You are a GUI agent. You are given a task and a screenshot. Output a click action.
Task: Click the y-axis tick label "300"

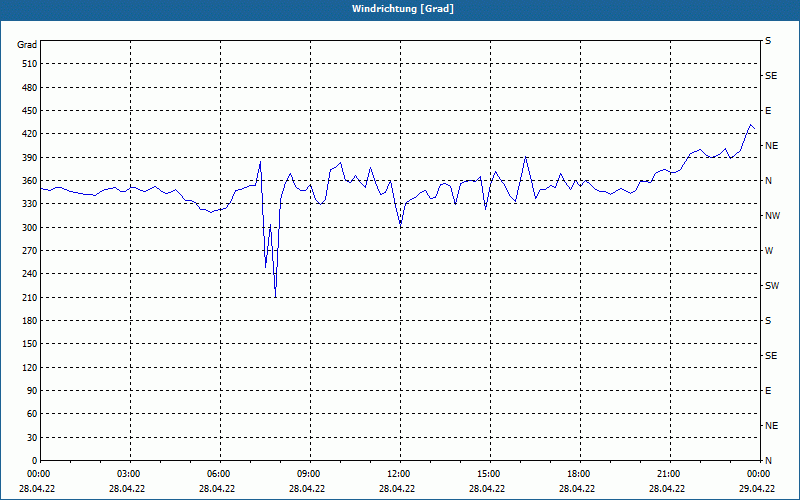coord(30,227)
